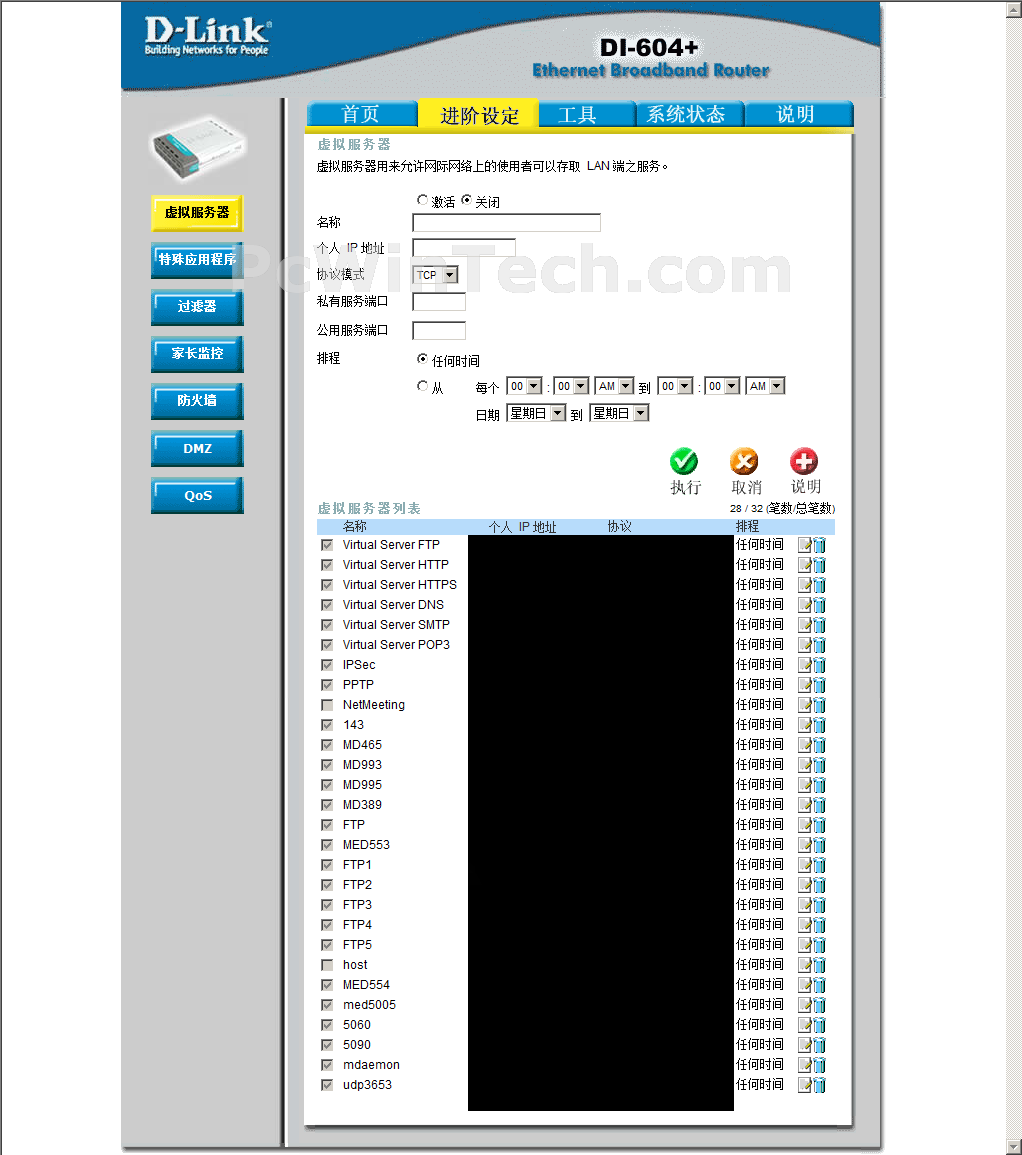This screenshot has height=1155, width=1022.
Task: Open the 特殊应用程序 sidebar page
Action: point(197,260)
